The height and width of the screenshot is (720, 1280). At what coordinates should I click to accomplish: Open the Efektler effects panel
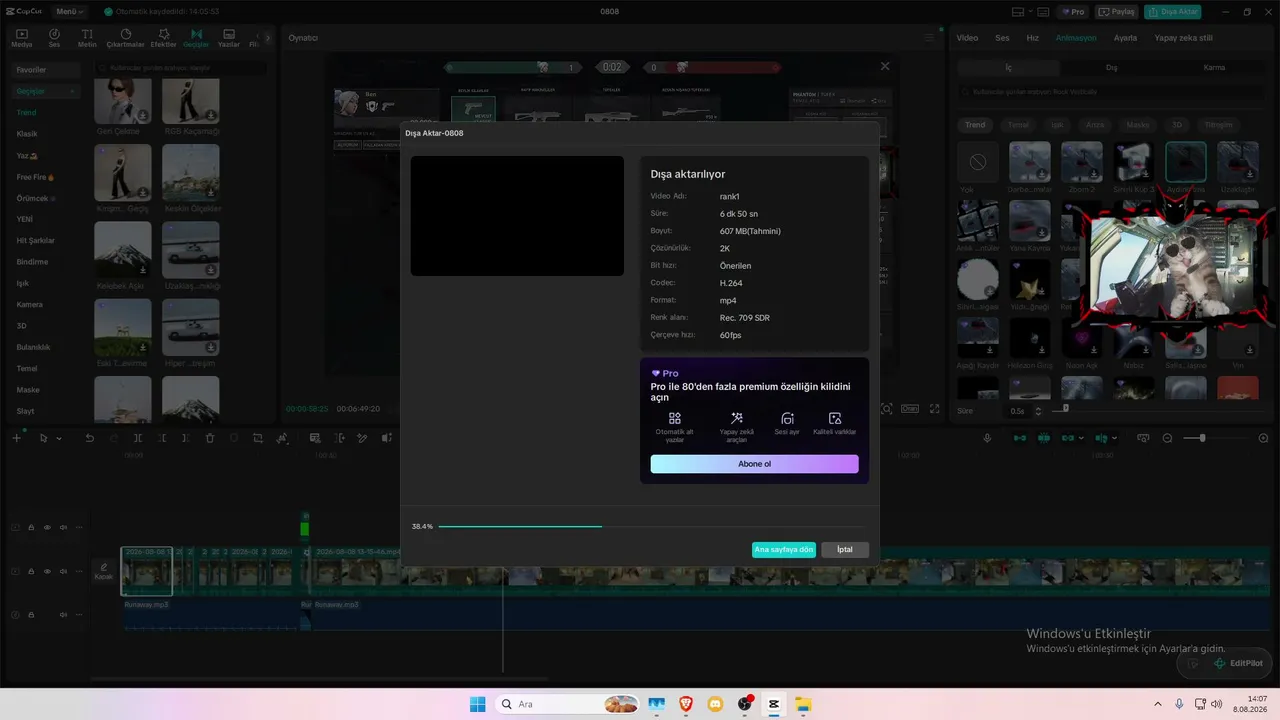[163, 38]
